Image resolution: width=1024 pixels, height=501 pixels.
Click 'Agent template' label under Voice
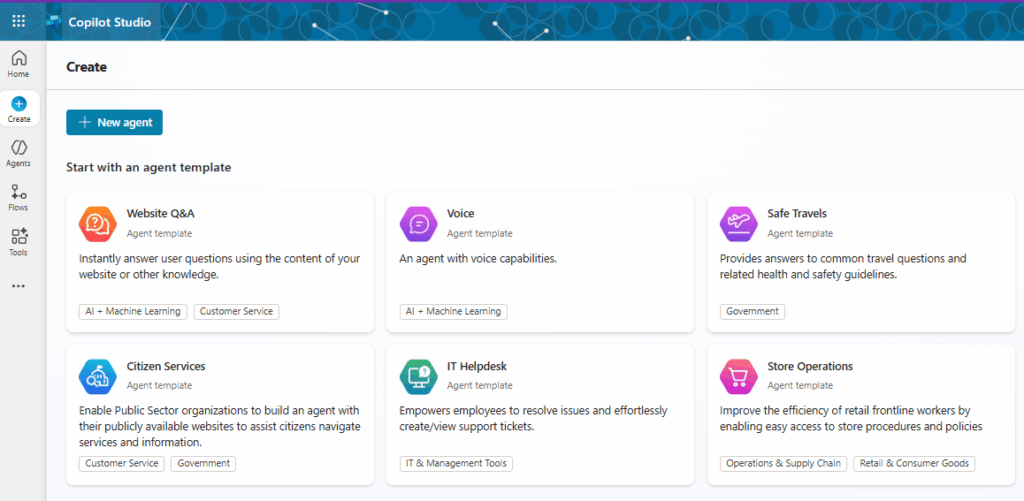click(x=480, y=233)
